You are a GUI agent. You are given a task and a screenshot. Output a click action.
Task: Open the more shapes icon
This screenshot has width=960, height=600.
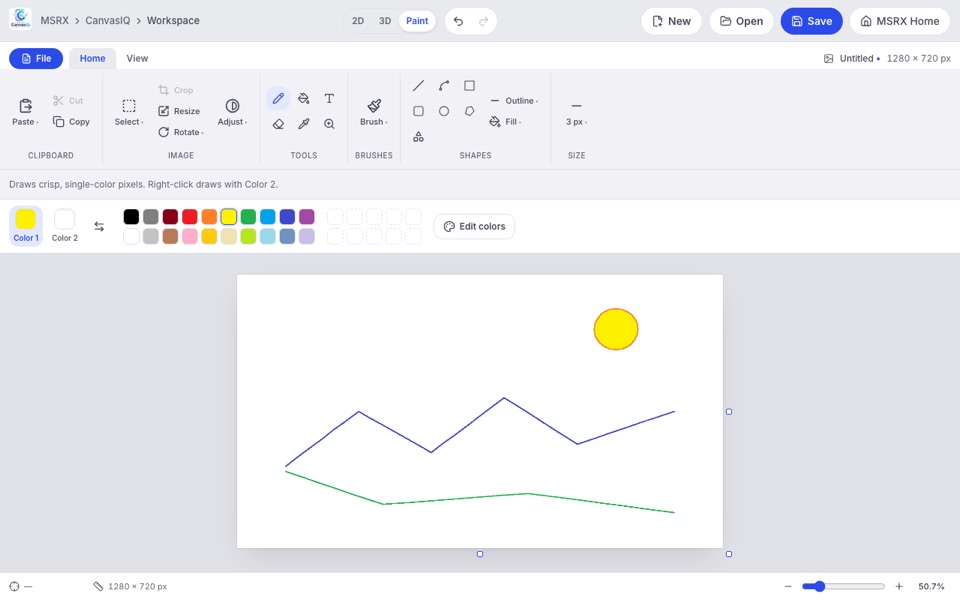[x=418, y=137]
